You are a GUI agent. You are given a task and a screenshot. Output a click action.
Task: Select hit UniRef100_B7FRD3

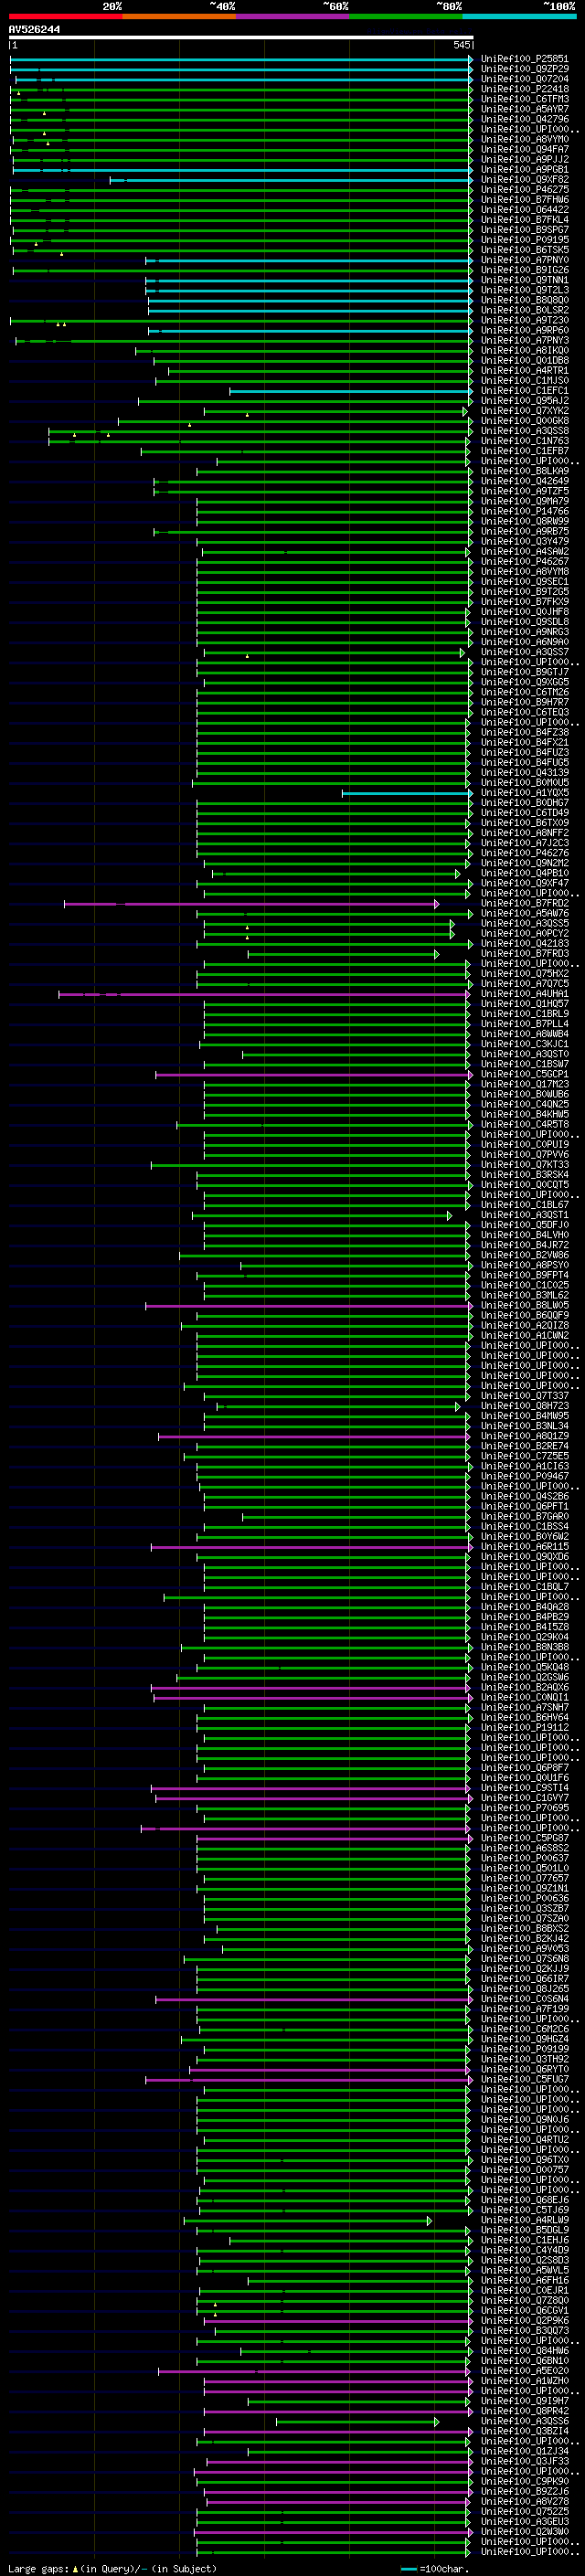524,953
